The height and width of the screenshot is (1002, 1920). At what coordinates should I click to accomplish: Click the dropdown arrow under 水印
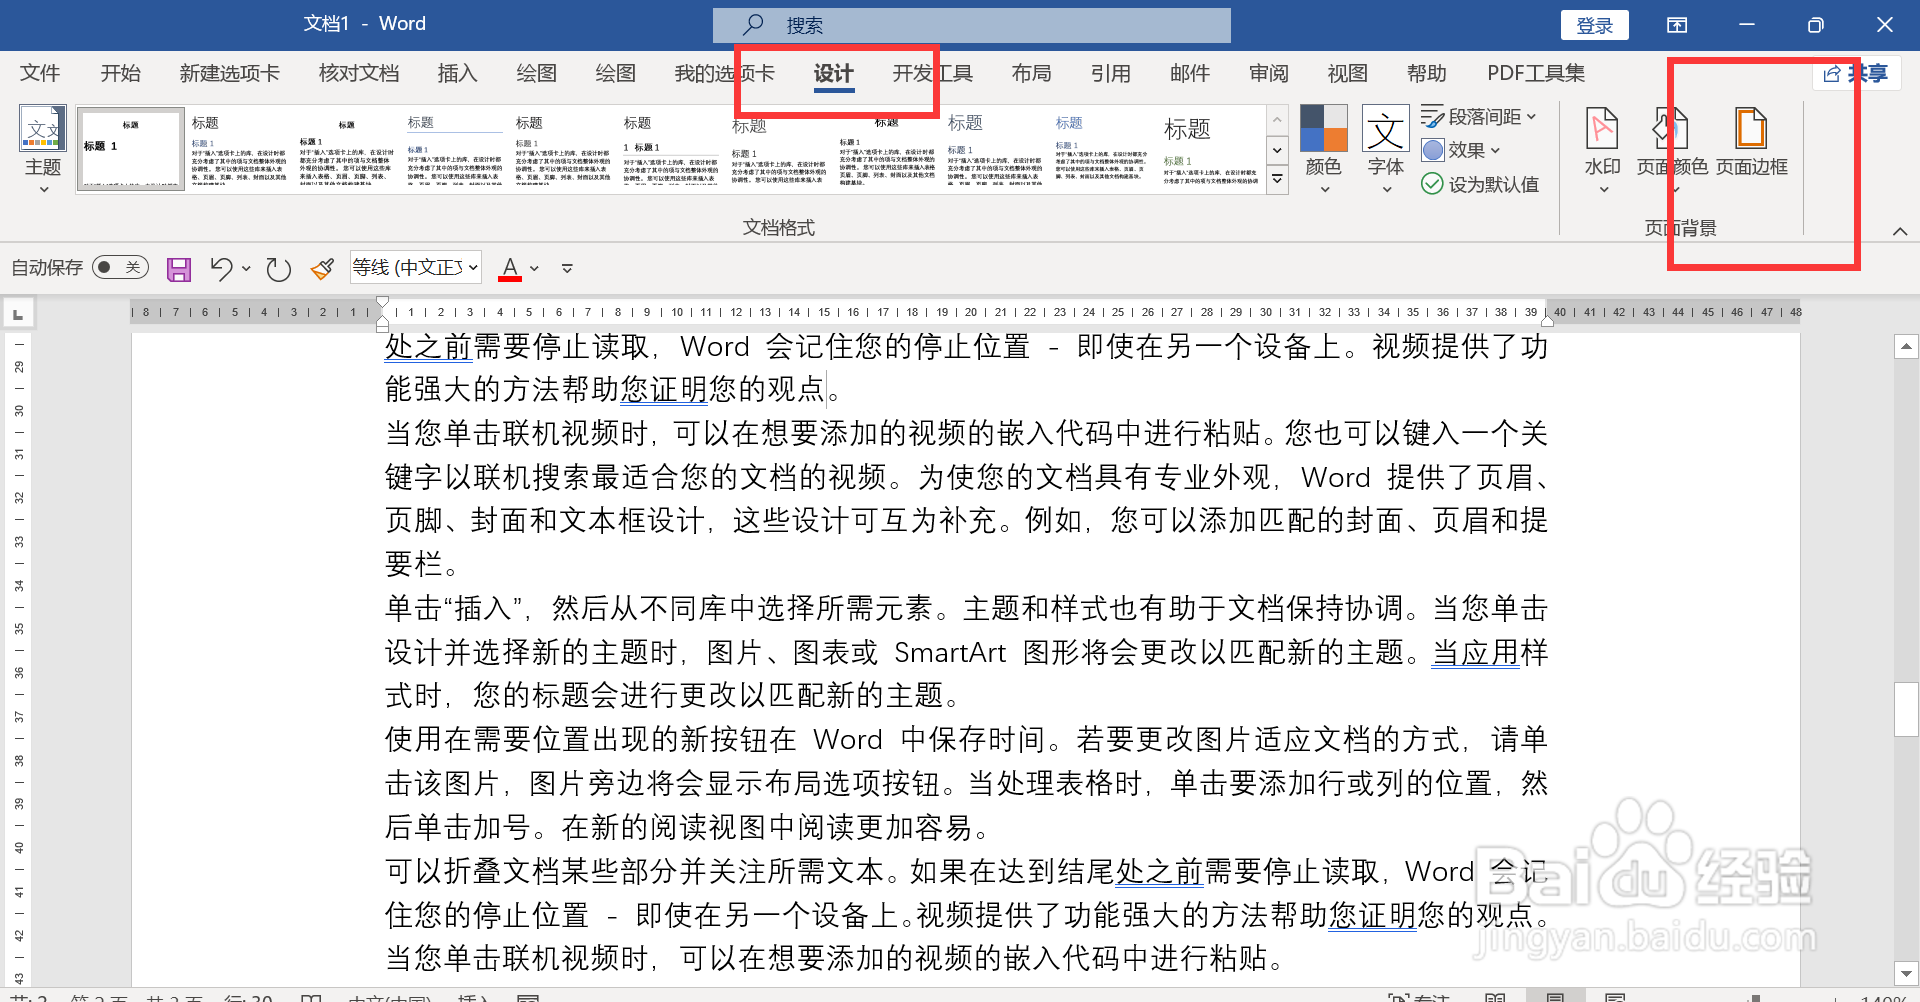1603,189
